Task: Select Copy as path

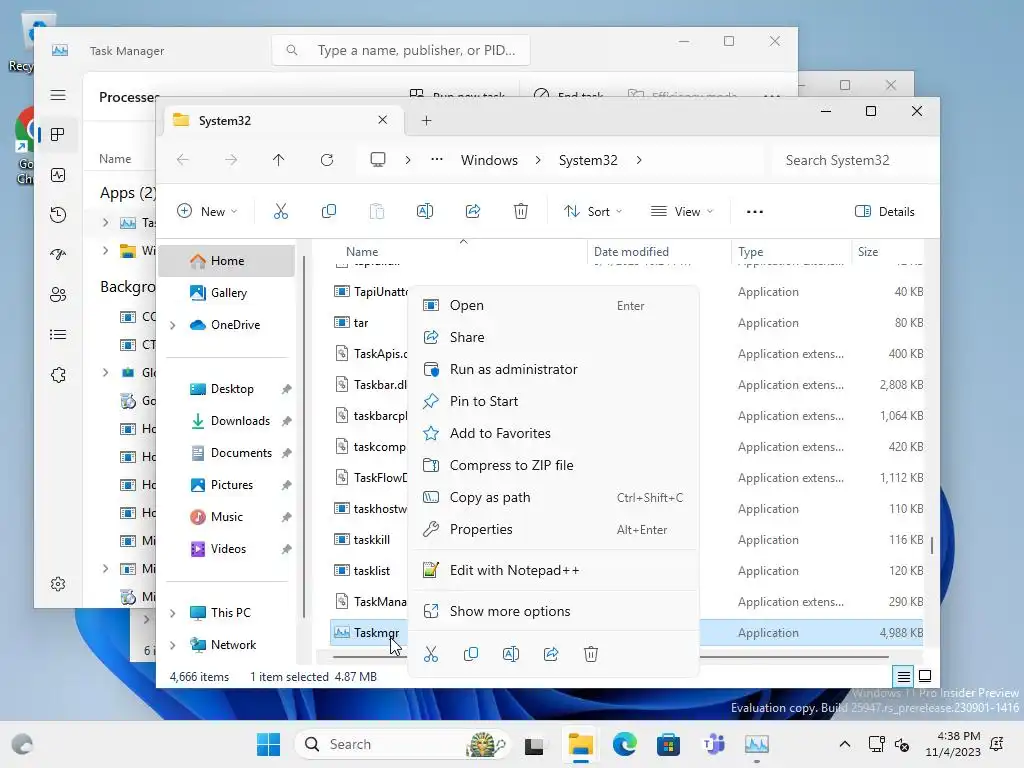Action: point(552,498)
